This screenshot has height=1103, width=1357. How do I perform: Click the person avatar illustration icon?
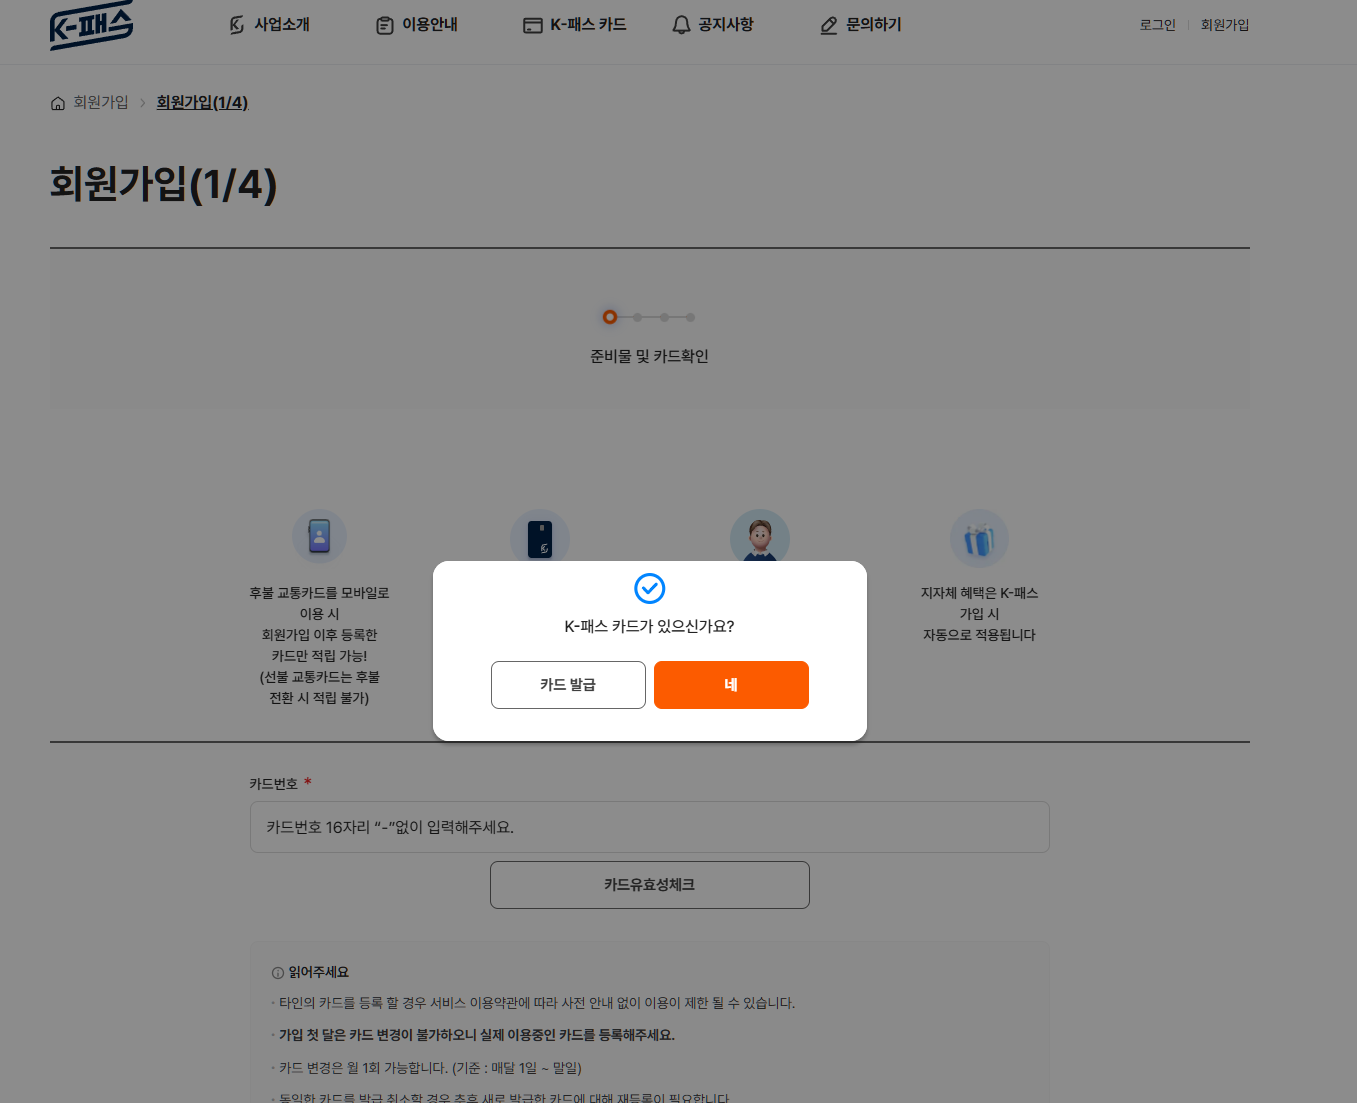coord(760,536)
